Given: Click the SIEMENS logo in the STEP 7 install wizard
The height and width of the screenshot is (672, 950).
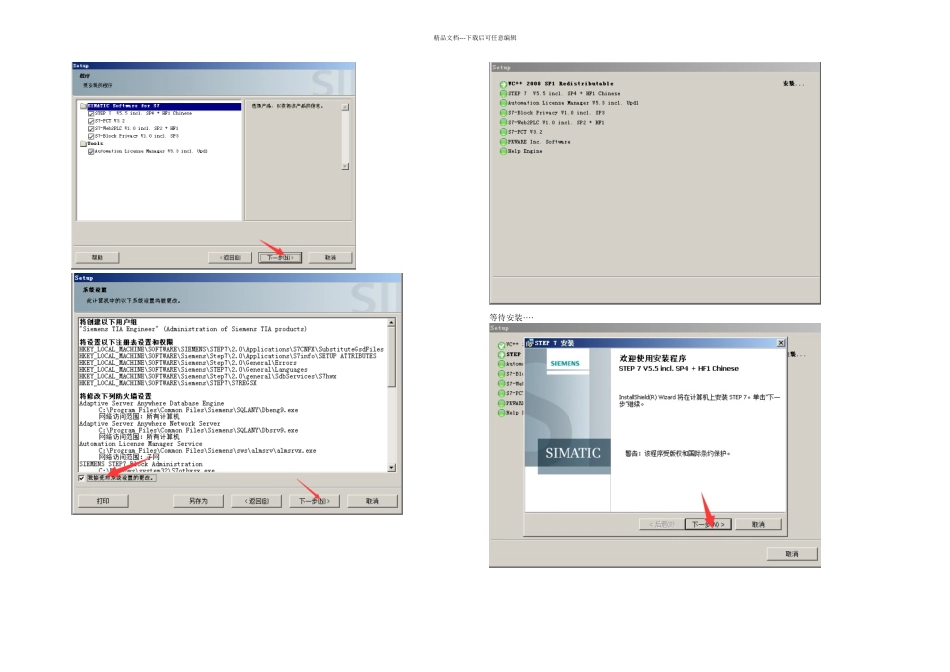Looking at the screenshot, I should click(565, 364).
